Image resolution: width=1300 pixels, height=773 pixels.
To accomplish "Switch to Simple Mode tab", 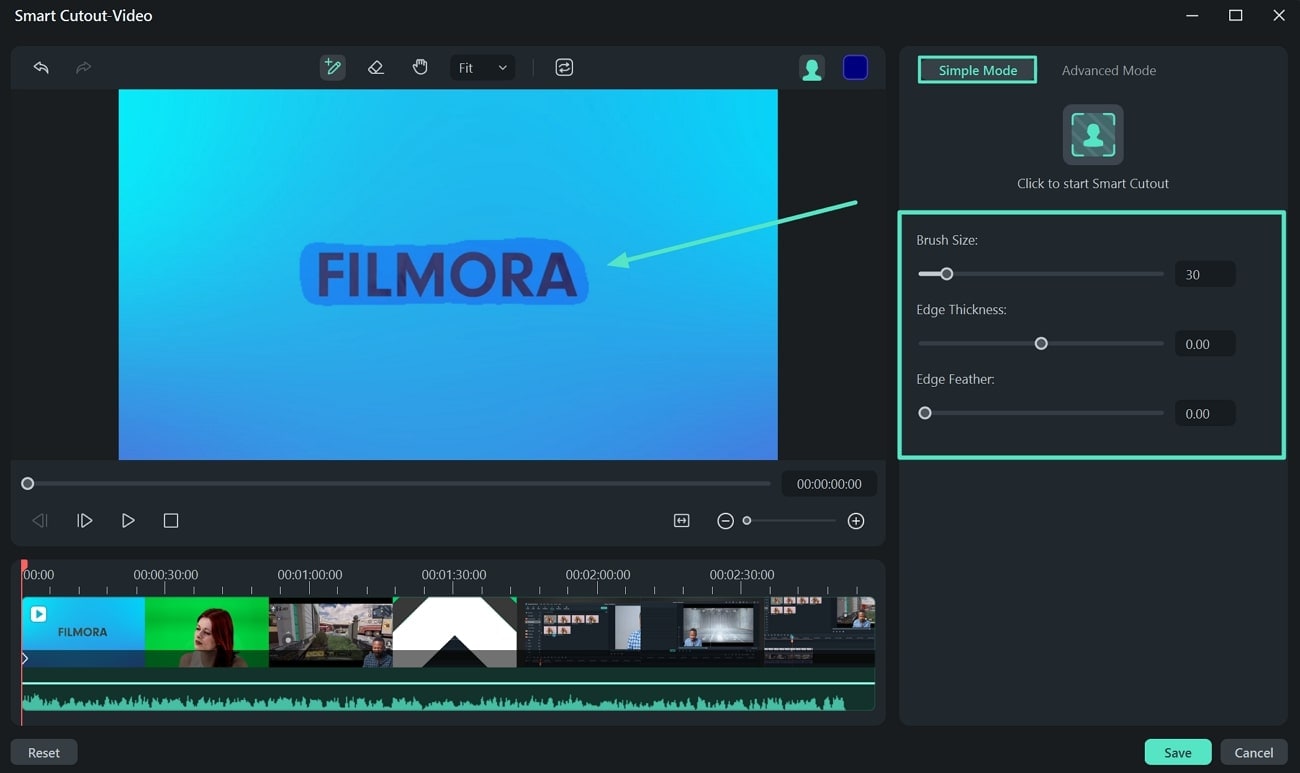I will tap(977, 70).
